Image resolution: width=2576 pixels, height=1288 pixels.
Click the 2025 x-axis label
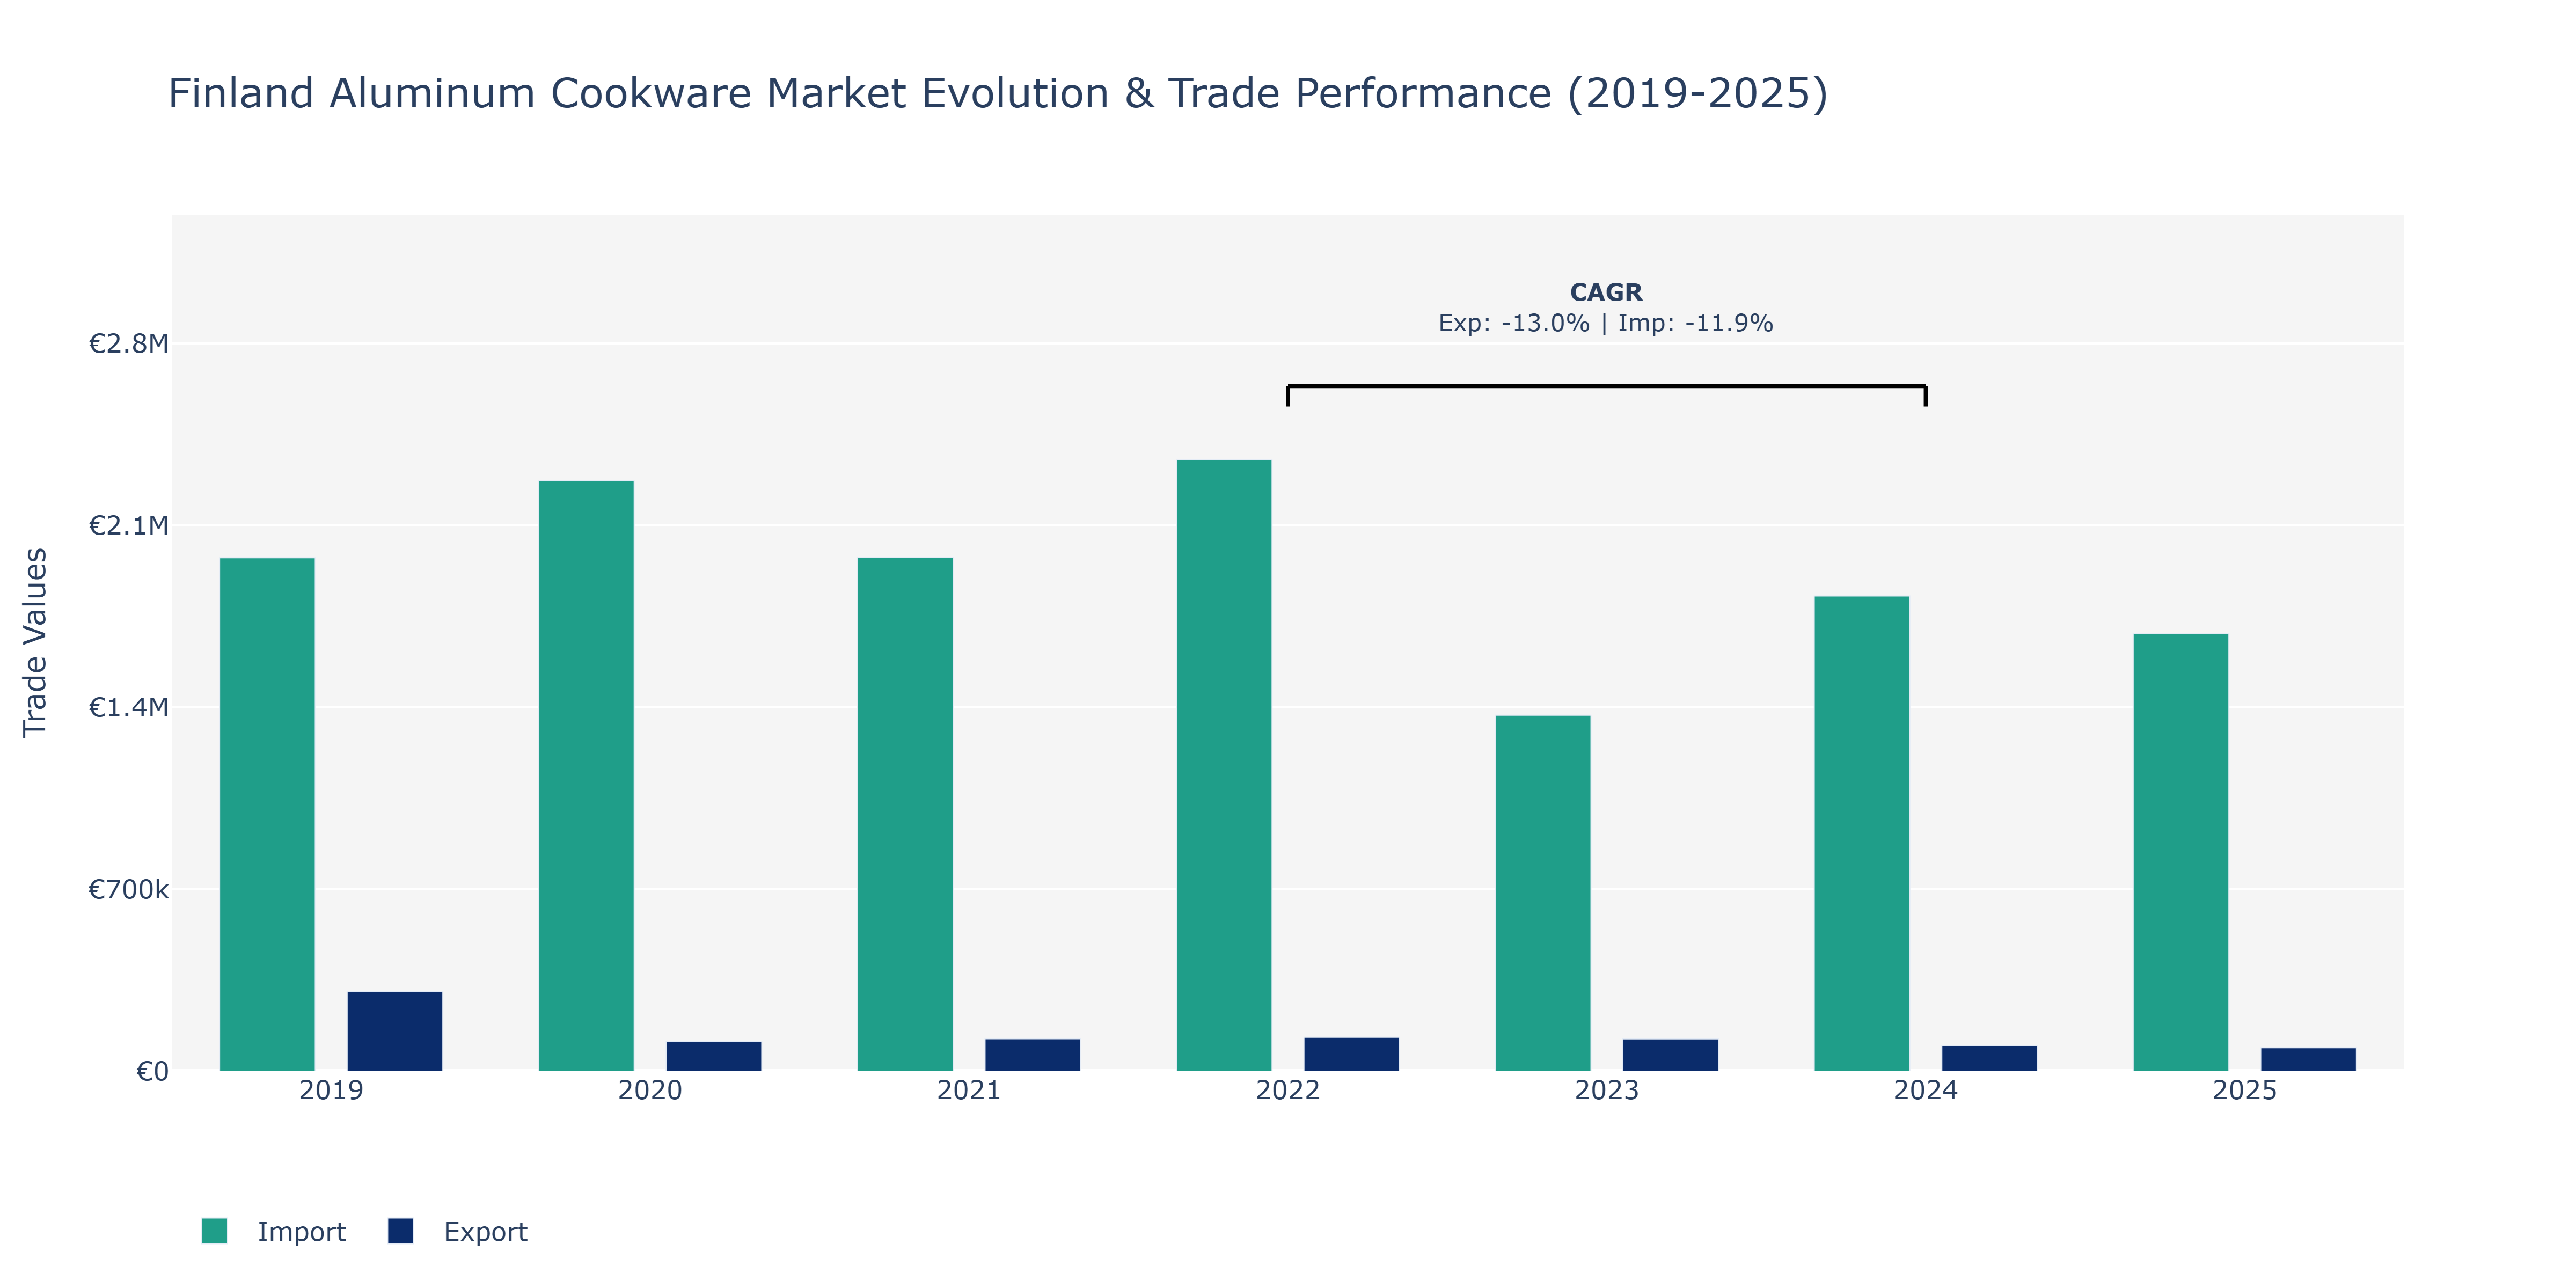2245,1090
